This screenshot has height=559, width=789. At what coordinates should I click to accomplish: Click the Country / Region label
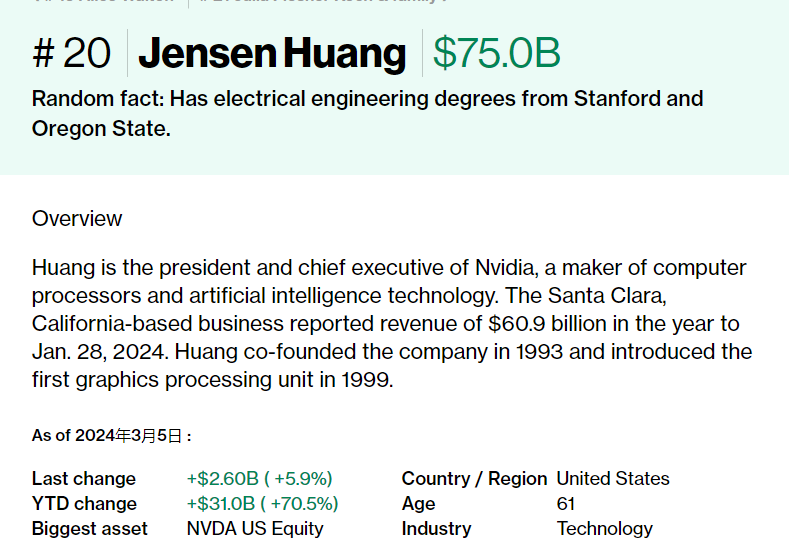(474, 478)
